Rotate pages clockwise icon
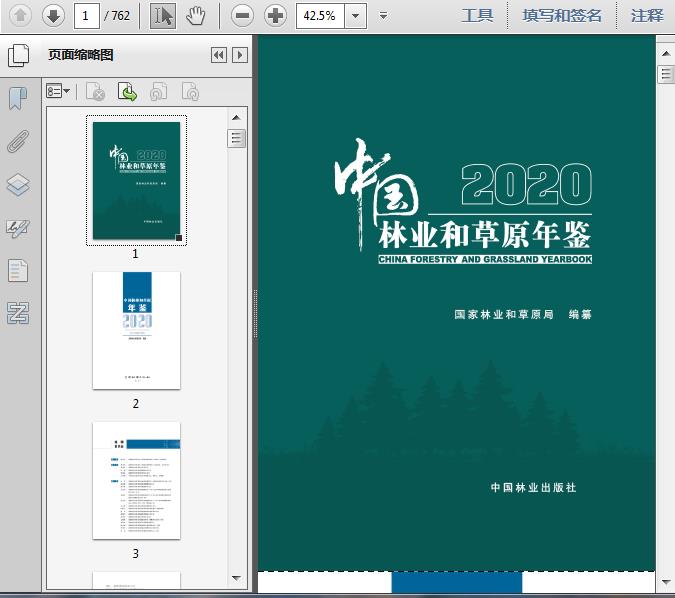This screenshot has height=598, width=675. pos(190,92)
